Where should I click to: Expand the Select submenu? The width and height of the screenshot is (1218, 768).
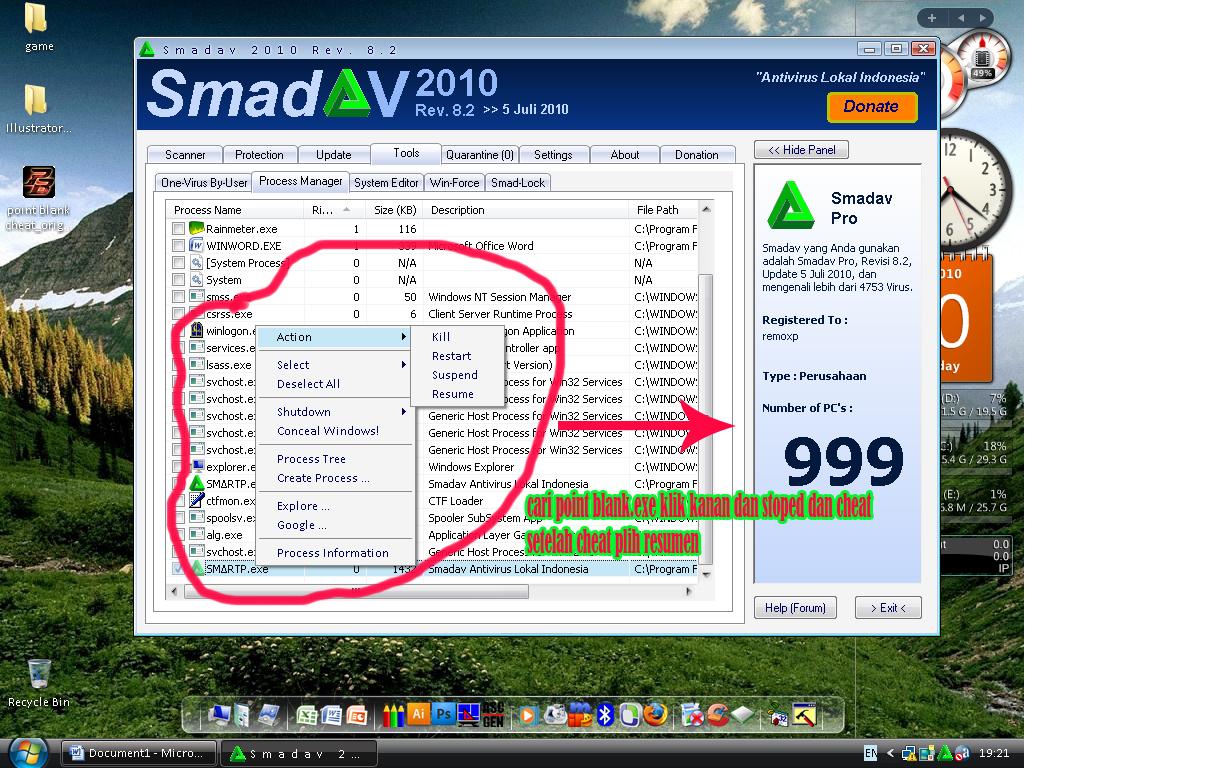(x=335, y=365)
